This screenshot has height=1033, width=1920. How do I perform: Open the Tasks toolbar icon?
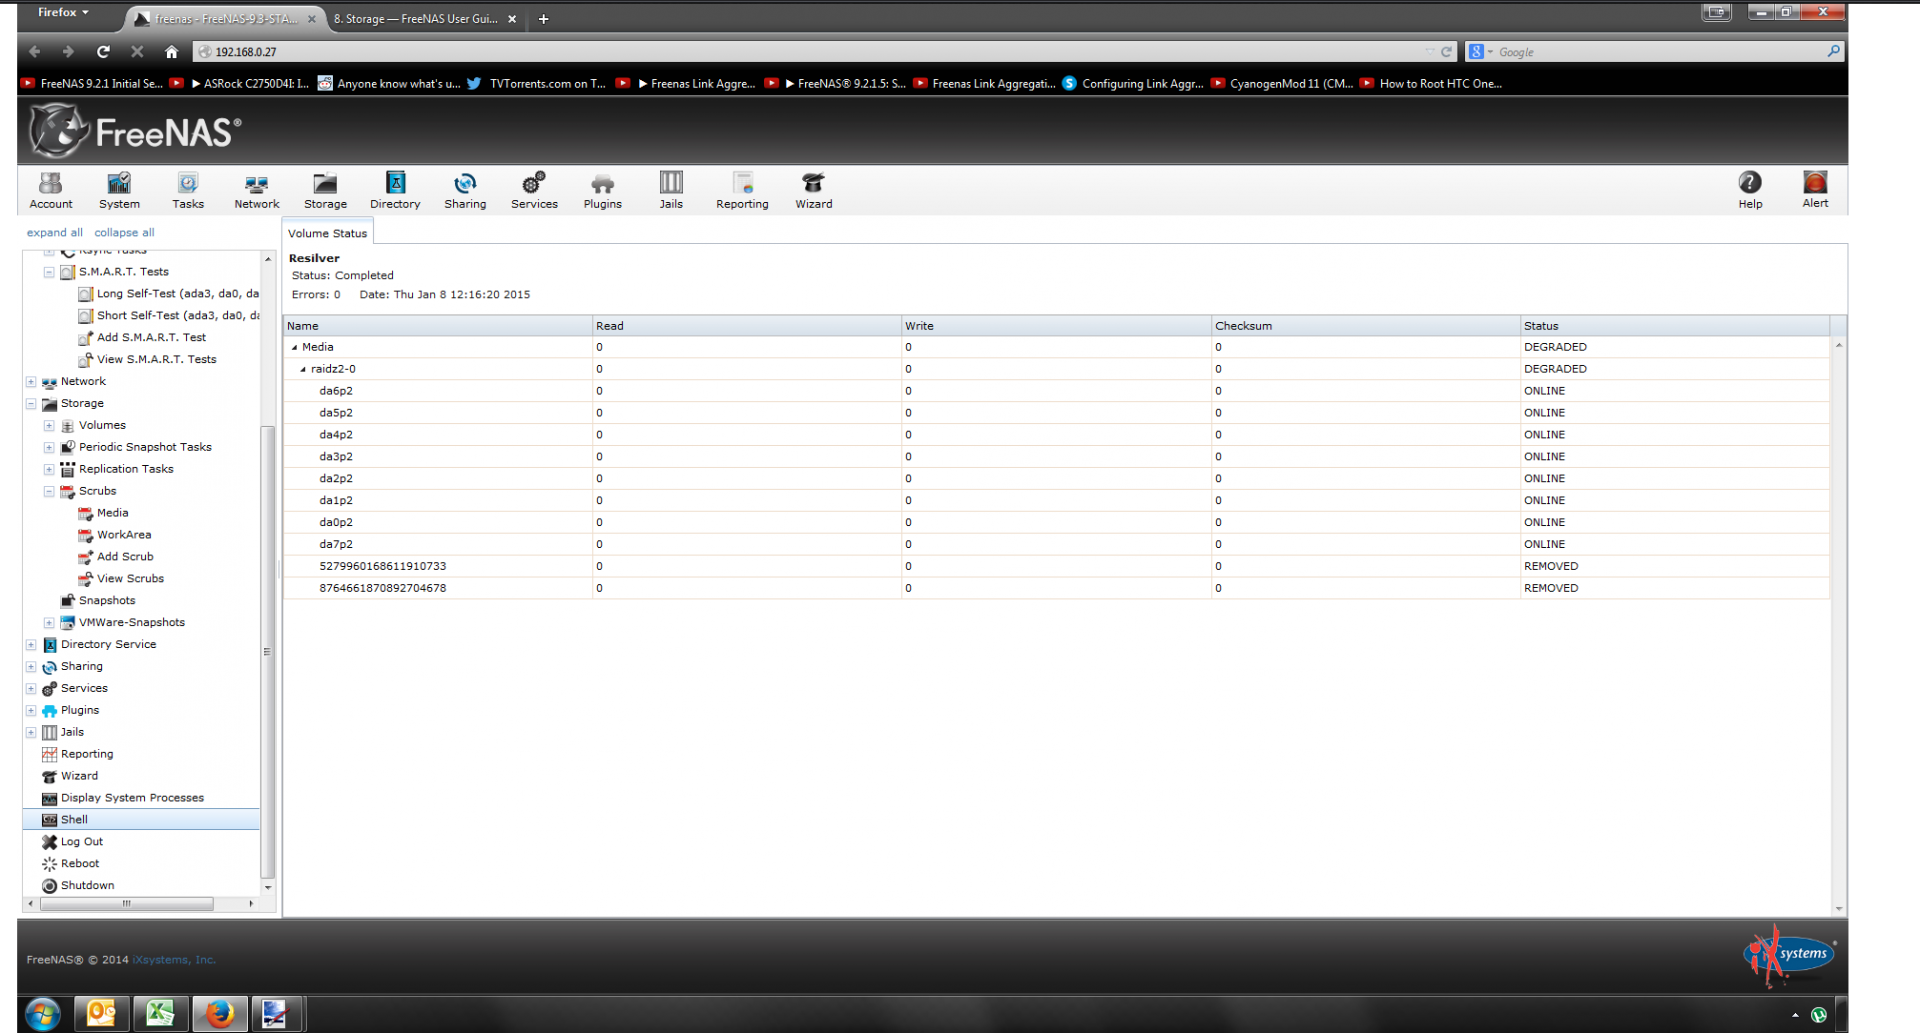(188, 190)
